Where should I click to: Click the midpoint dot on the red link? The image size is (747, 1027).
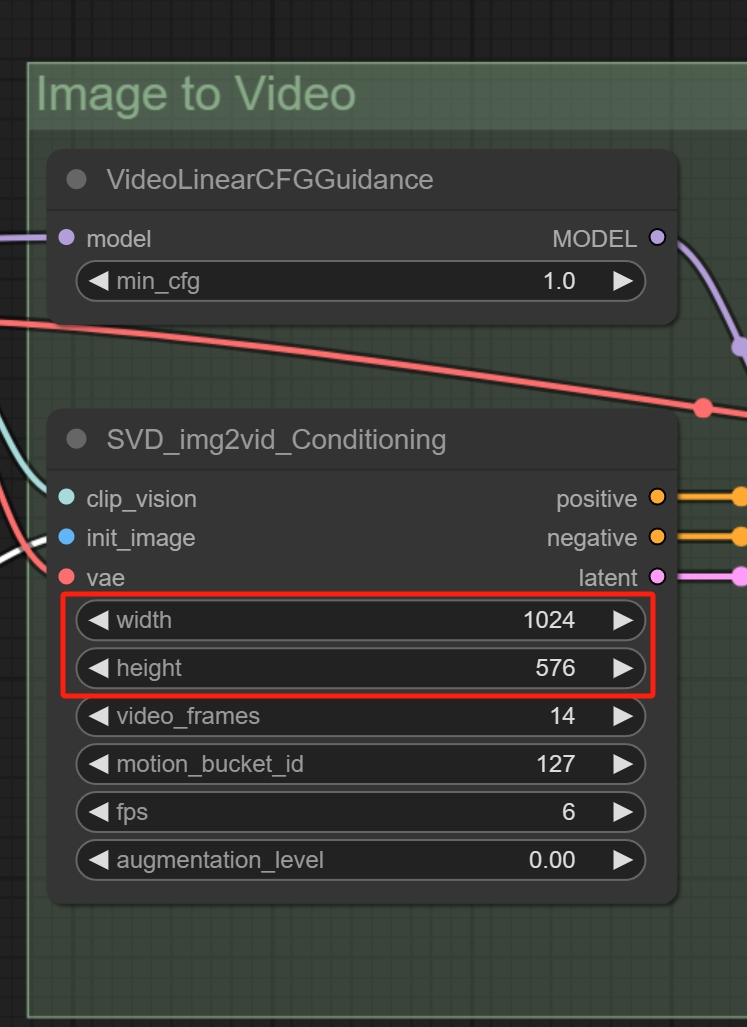click(703, 408)
